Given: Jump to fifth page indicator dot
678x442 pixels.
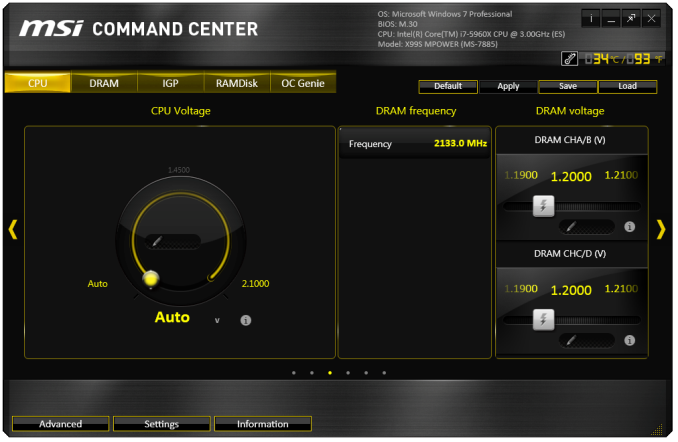Looking at the screenshot, I should [x=366, y=373].
